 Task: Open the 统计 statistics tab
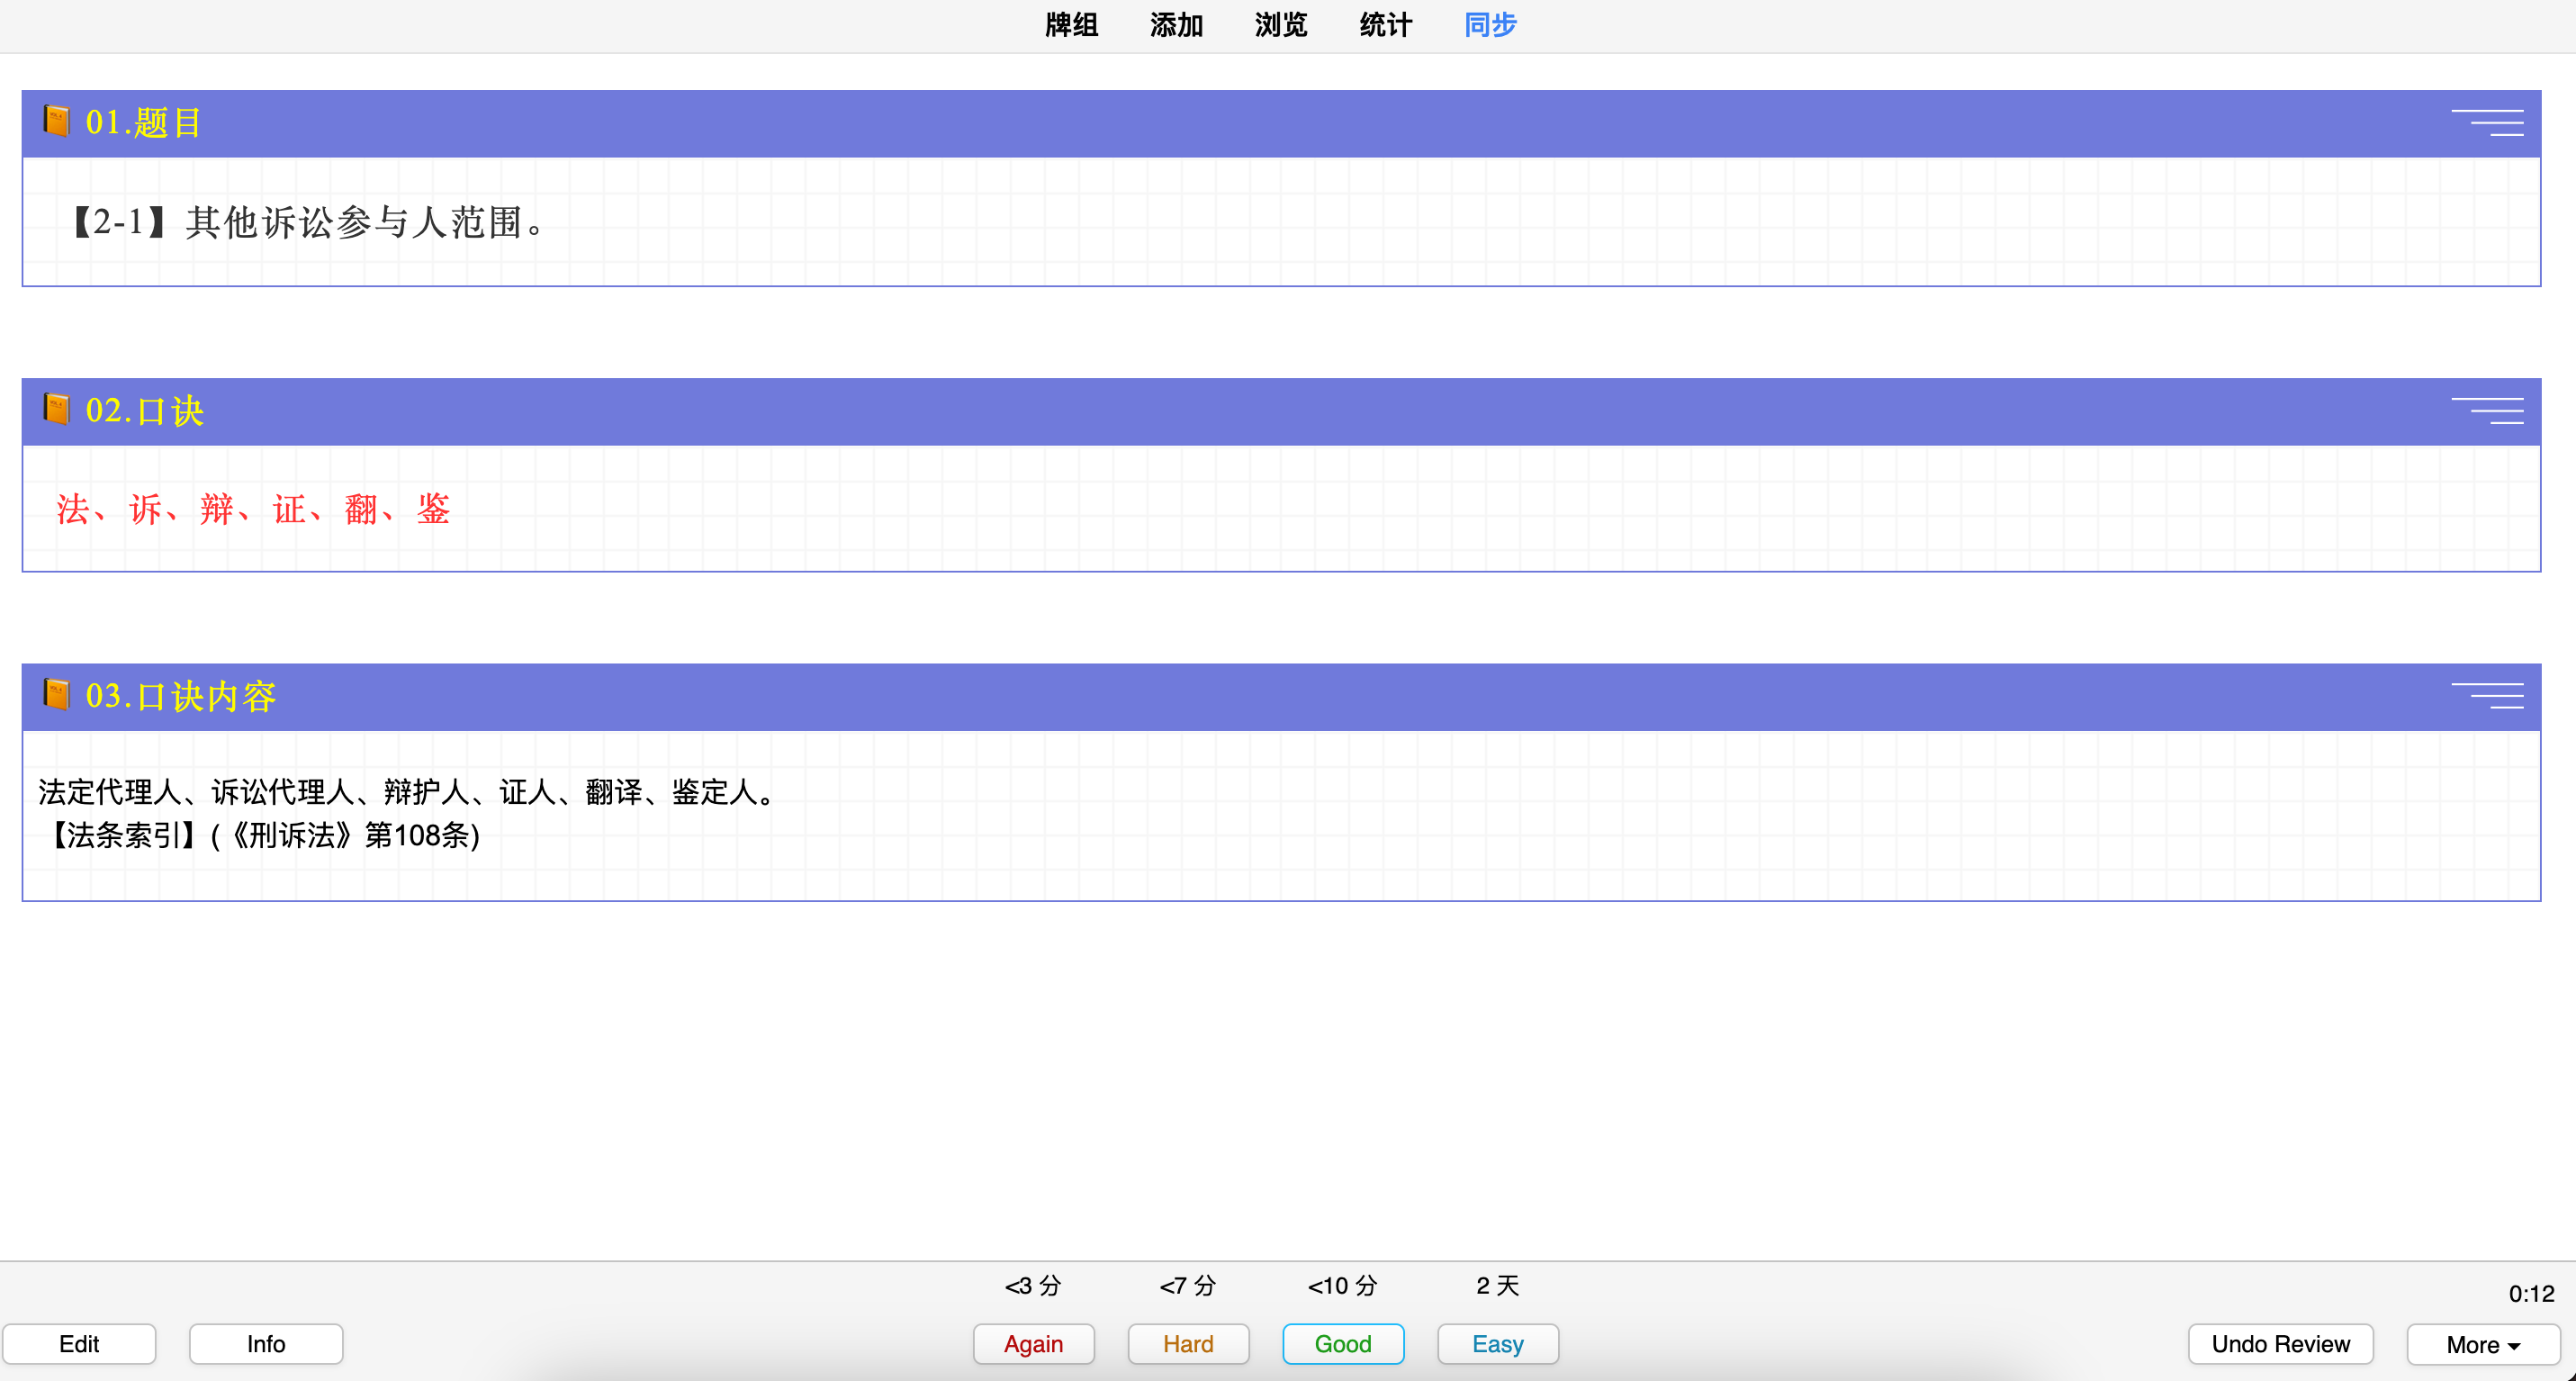tap(1386, 25)
